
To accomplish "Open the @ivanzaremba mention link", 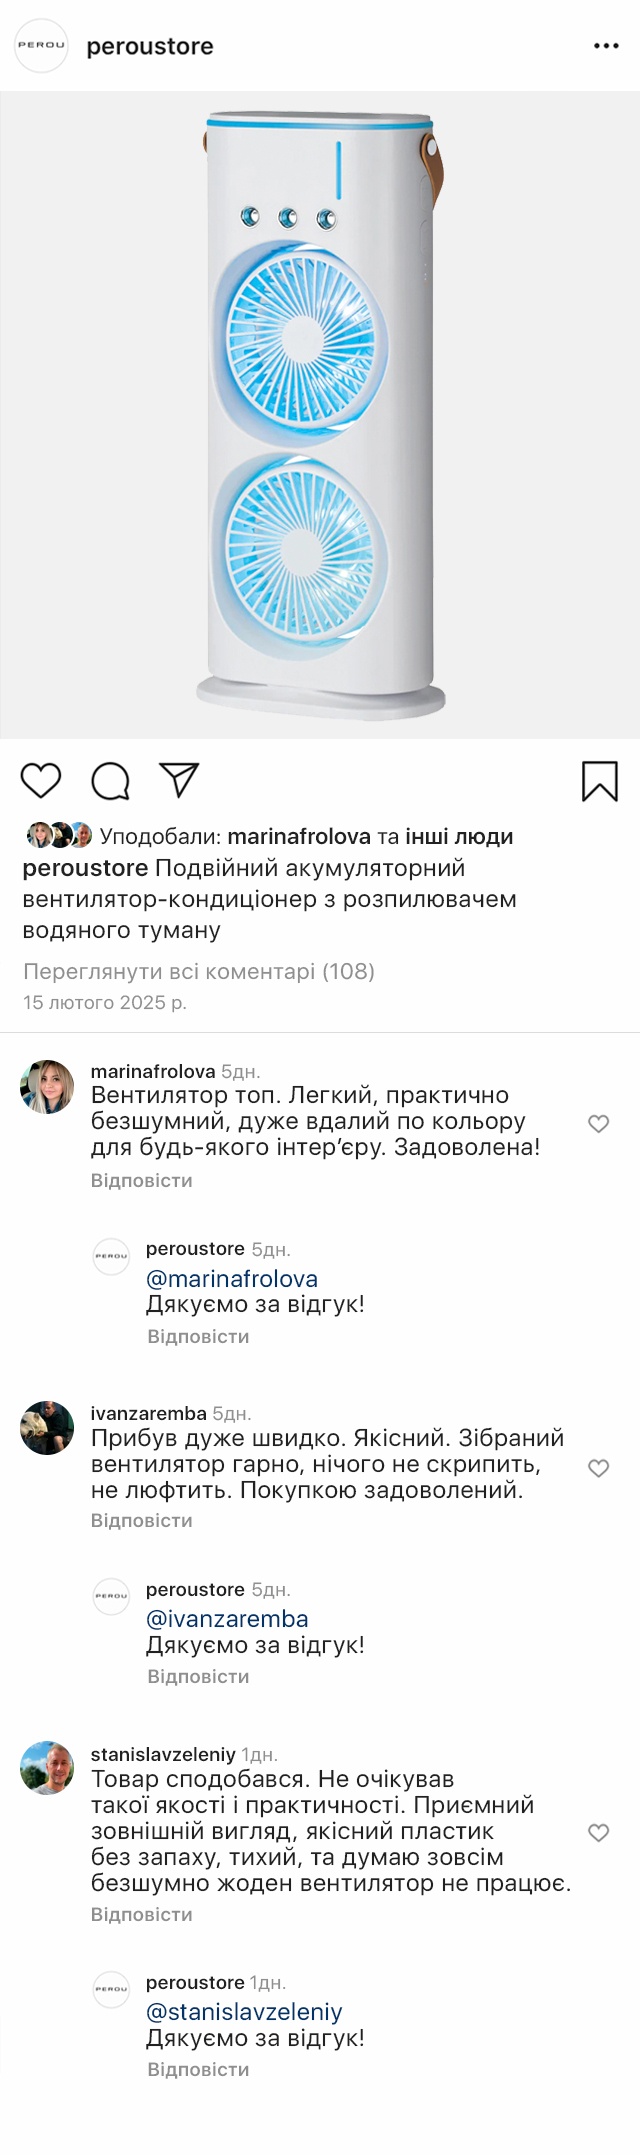I will (227, 1619).
